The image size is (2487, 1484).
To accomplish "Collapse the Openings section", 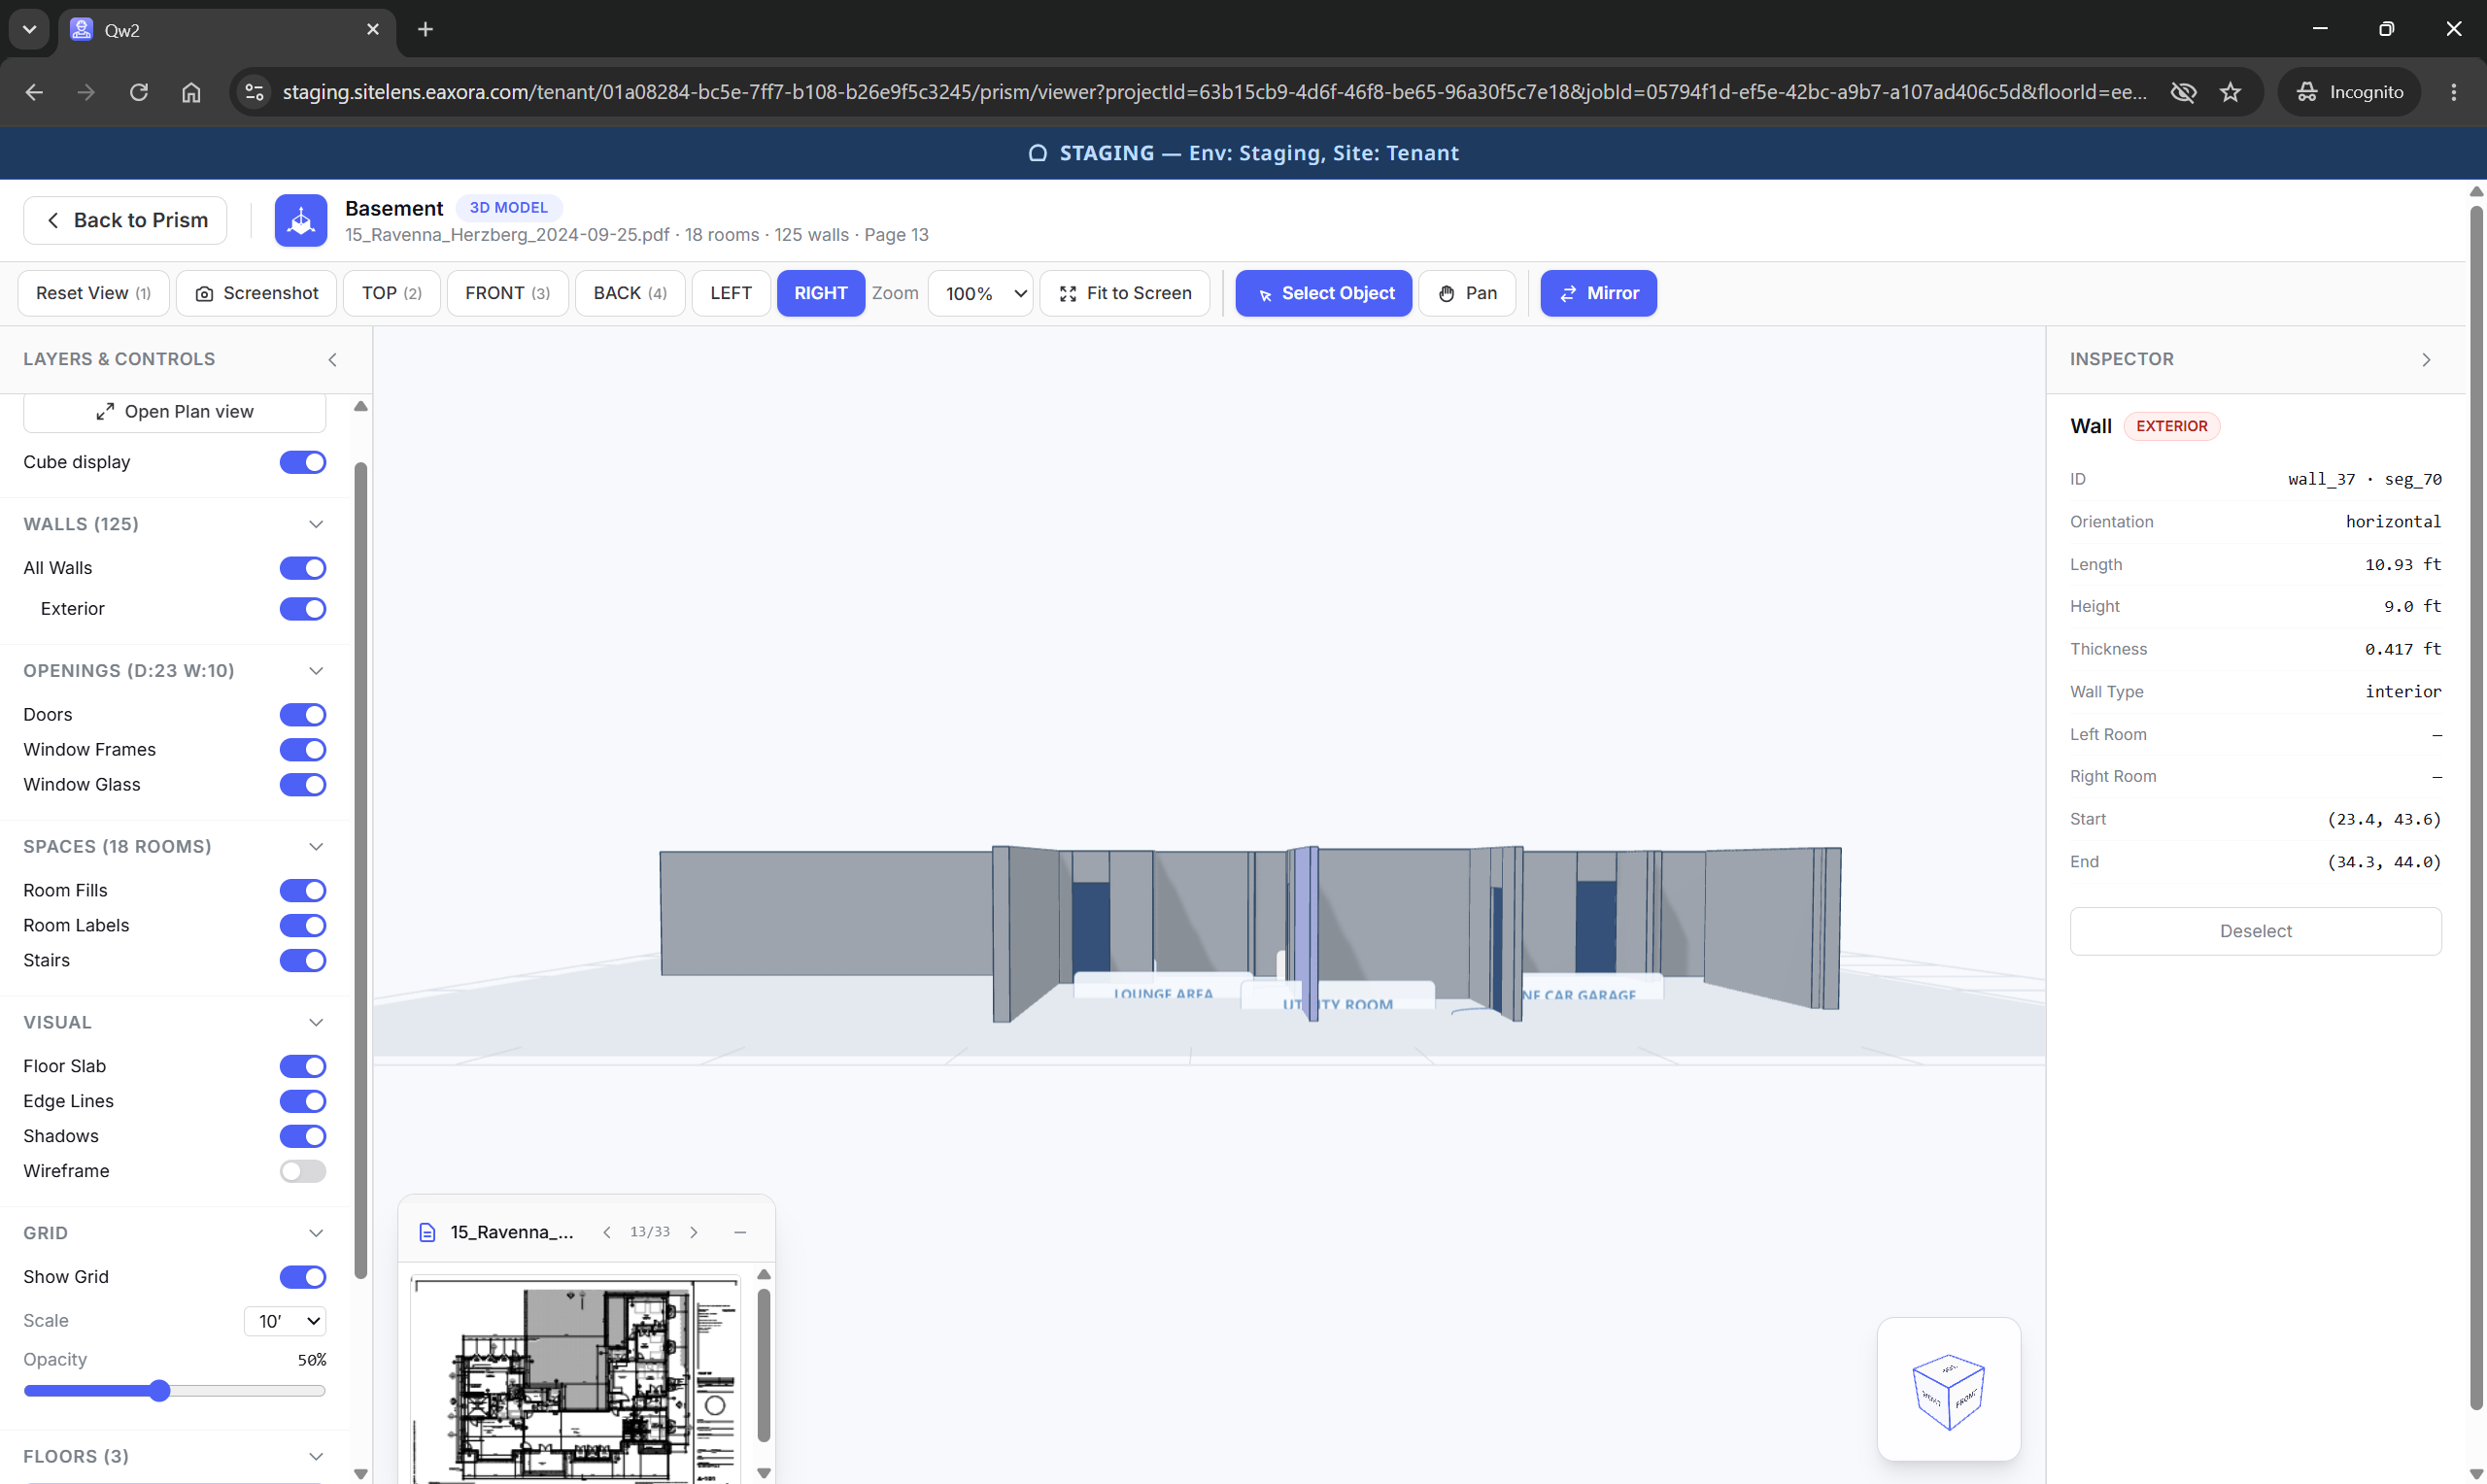I will point(316,671).
